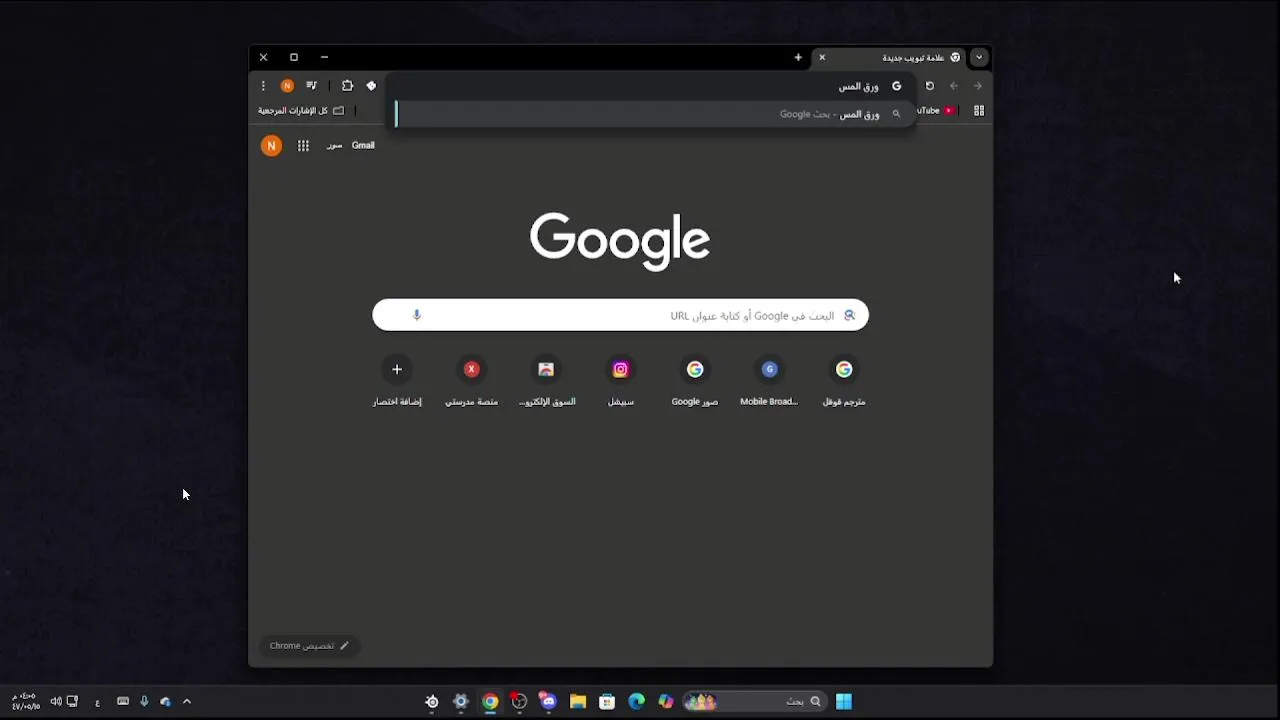The image size is (1280, 720).
Task: Open the 'صور Google' shortcut
Action: [695, 381]
